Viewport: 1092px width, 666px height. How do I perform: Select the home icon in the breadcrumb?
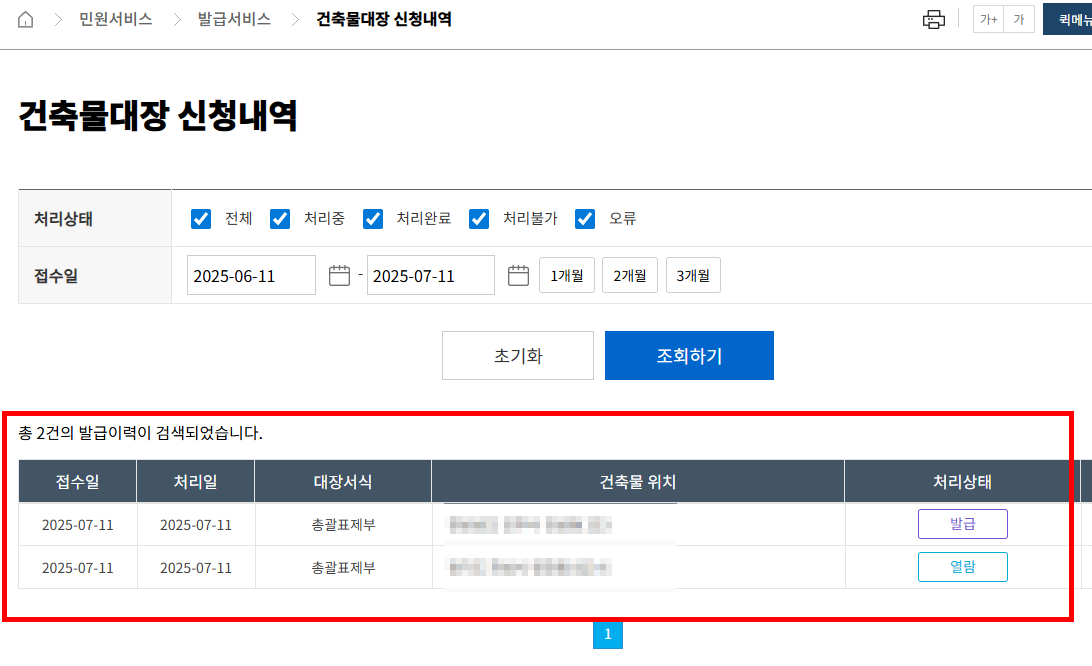25,18
